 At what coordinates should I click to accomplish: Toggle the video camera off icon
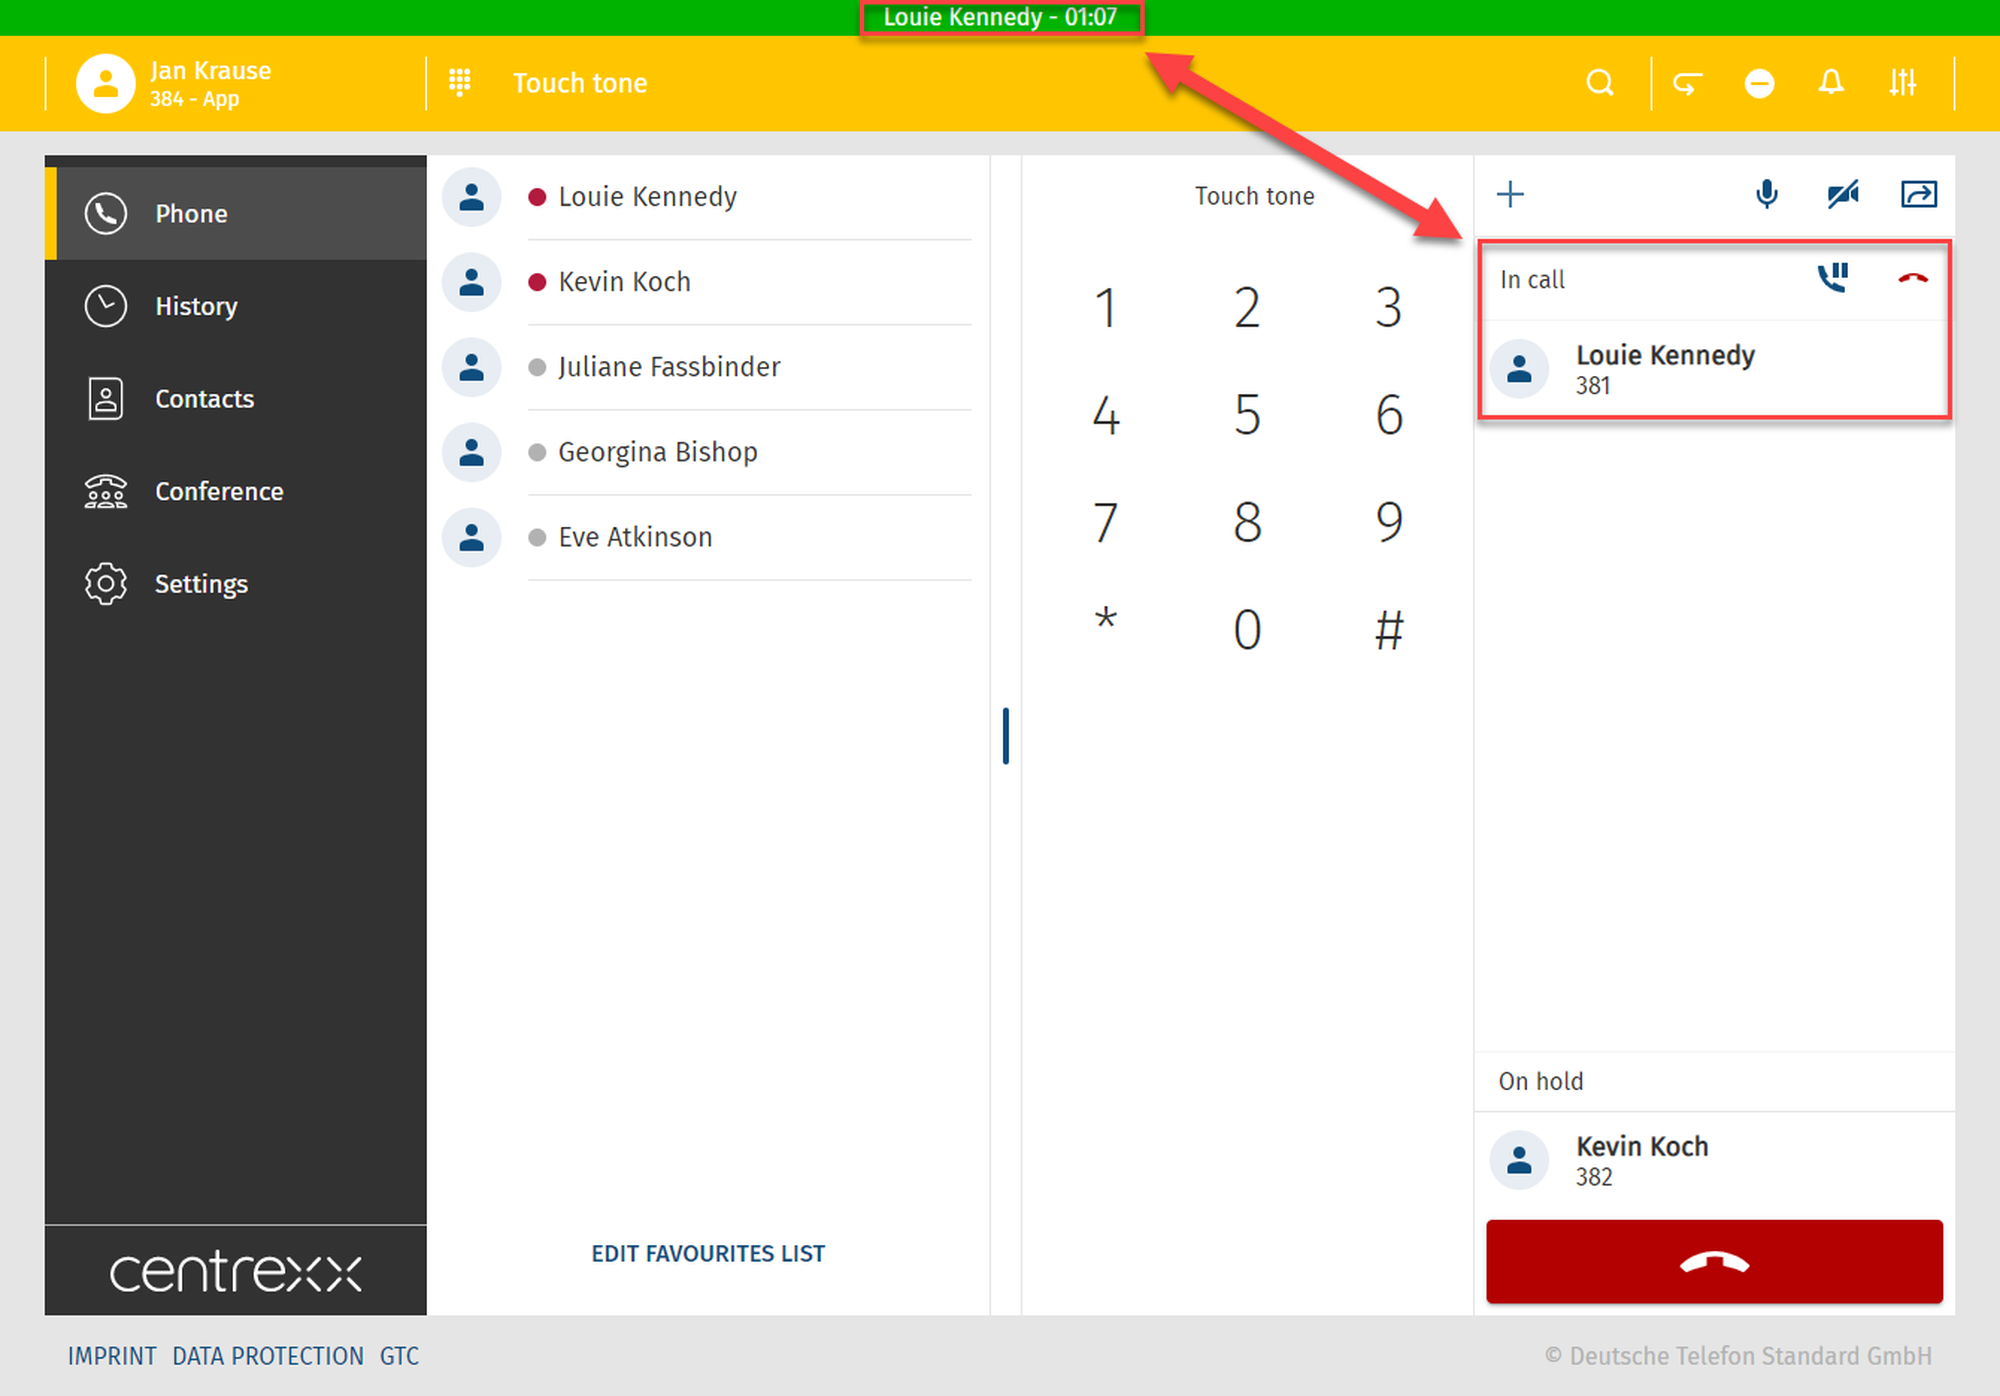(x=1842, y=194)
